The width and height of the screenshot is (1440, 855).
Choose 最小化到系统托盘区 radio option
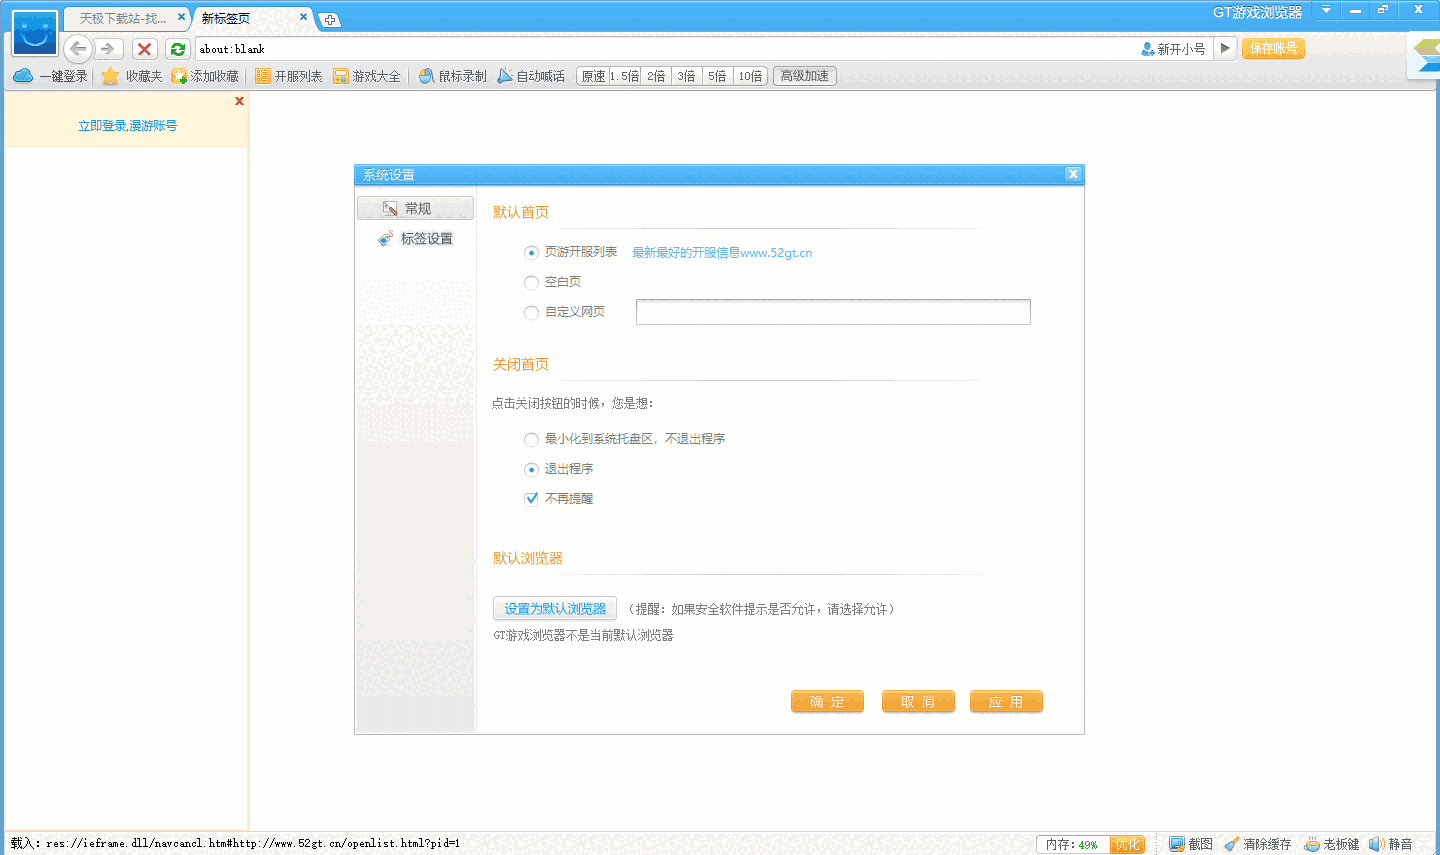(532, 439)
